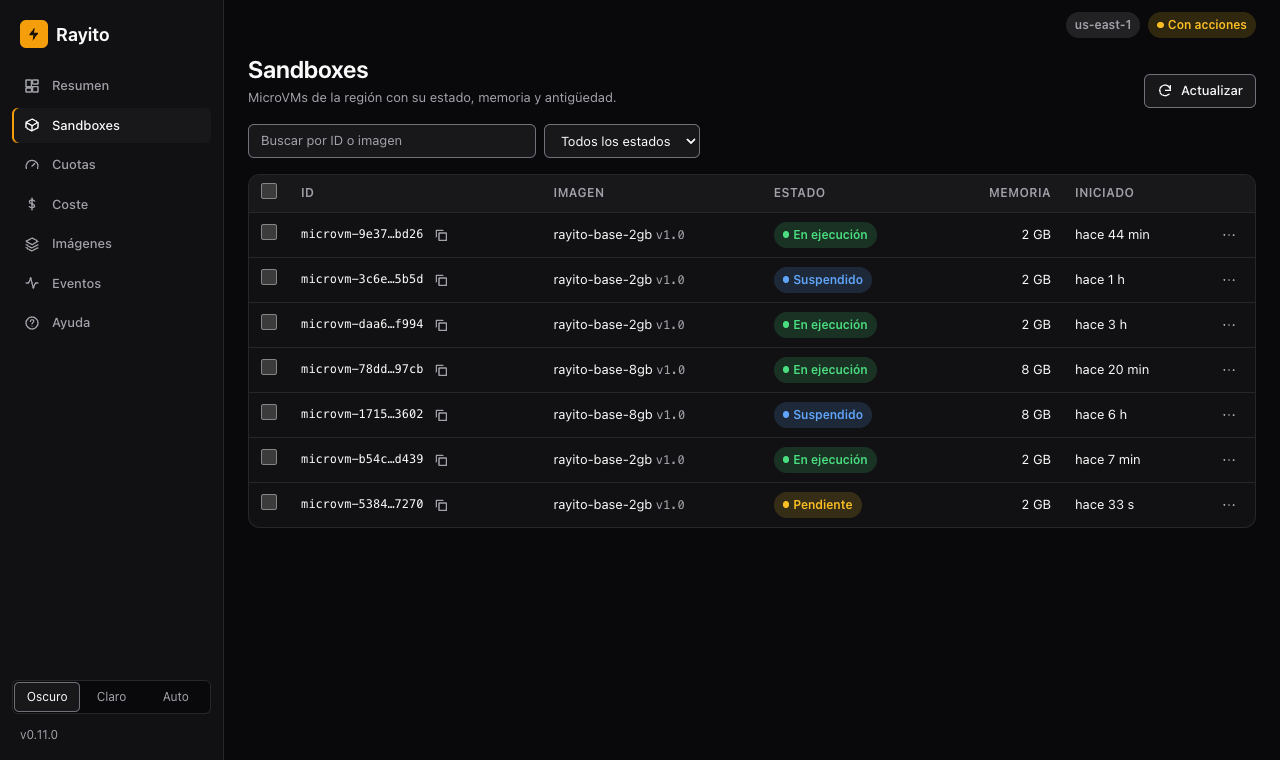The image size is (1280, 760).
Task: Tick checkbox for pending microvm-5384…7270
Action: point(269,502)
